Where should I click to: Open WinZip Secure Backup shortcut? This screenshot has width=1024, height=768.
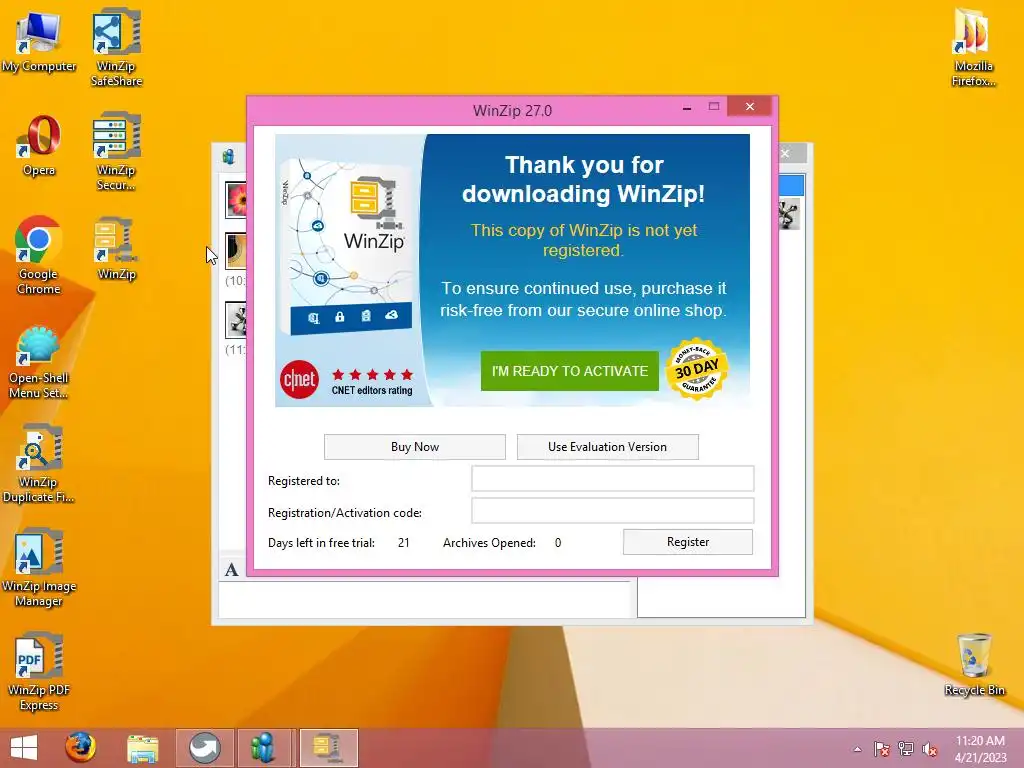tap(116, 152)
